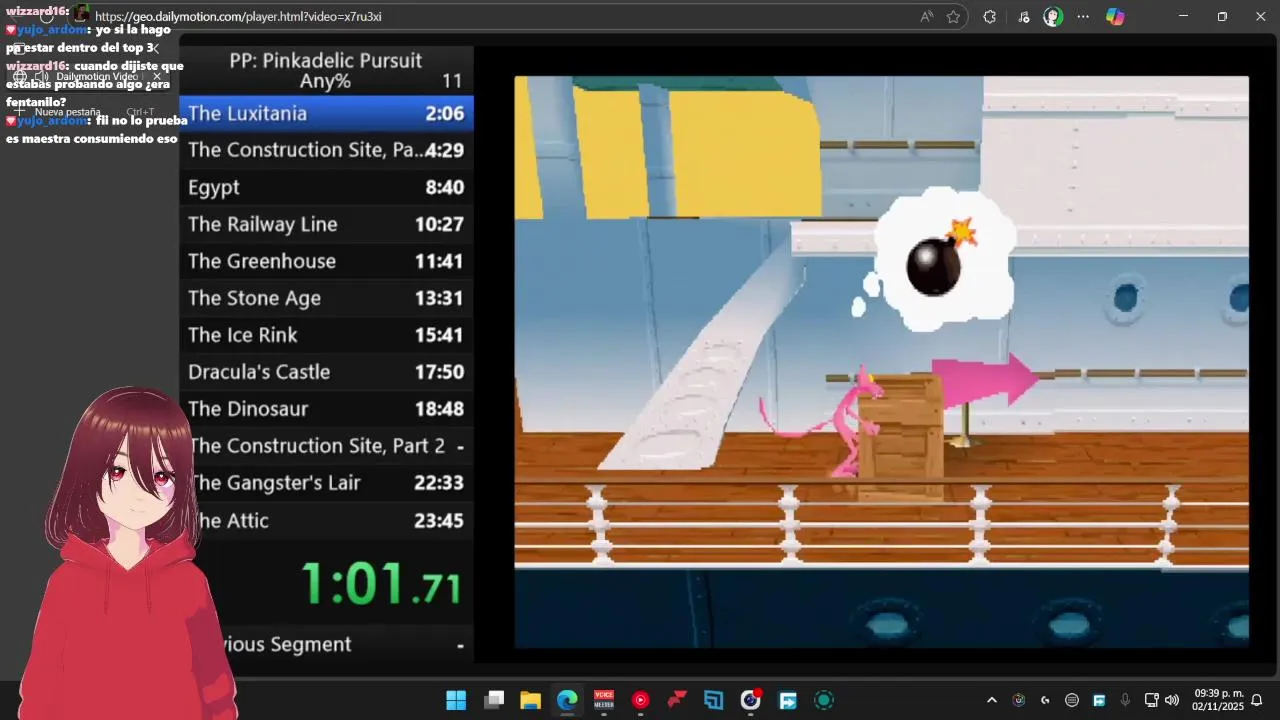The height and width of the screenshot is (720, 1280).
Task: Open the browser profile avatar
Action: click(x=1053, y=17)
